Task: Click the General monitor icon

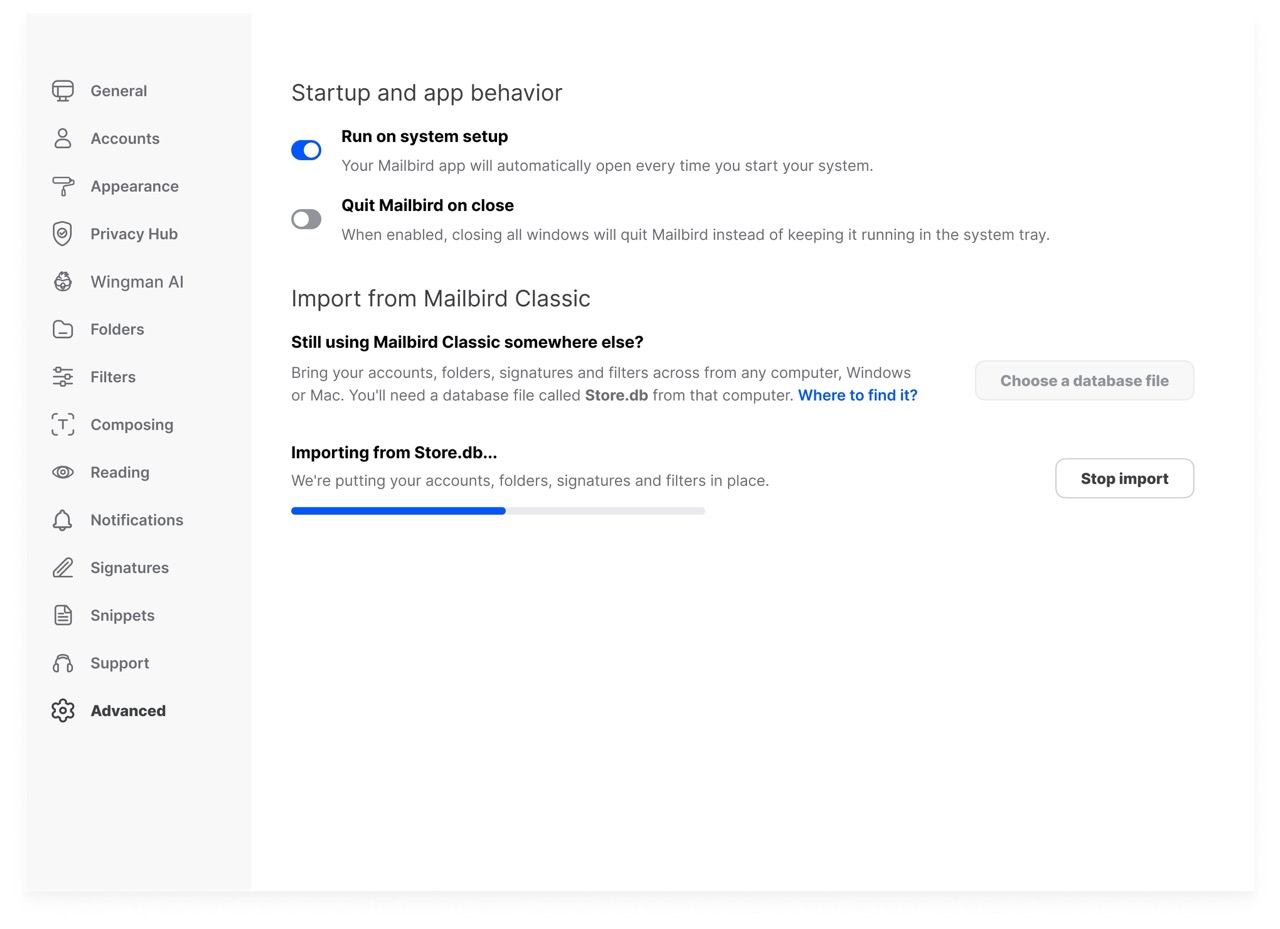Action: point(63,91)
